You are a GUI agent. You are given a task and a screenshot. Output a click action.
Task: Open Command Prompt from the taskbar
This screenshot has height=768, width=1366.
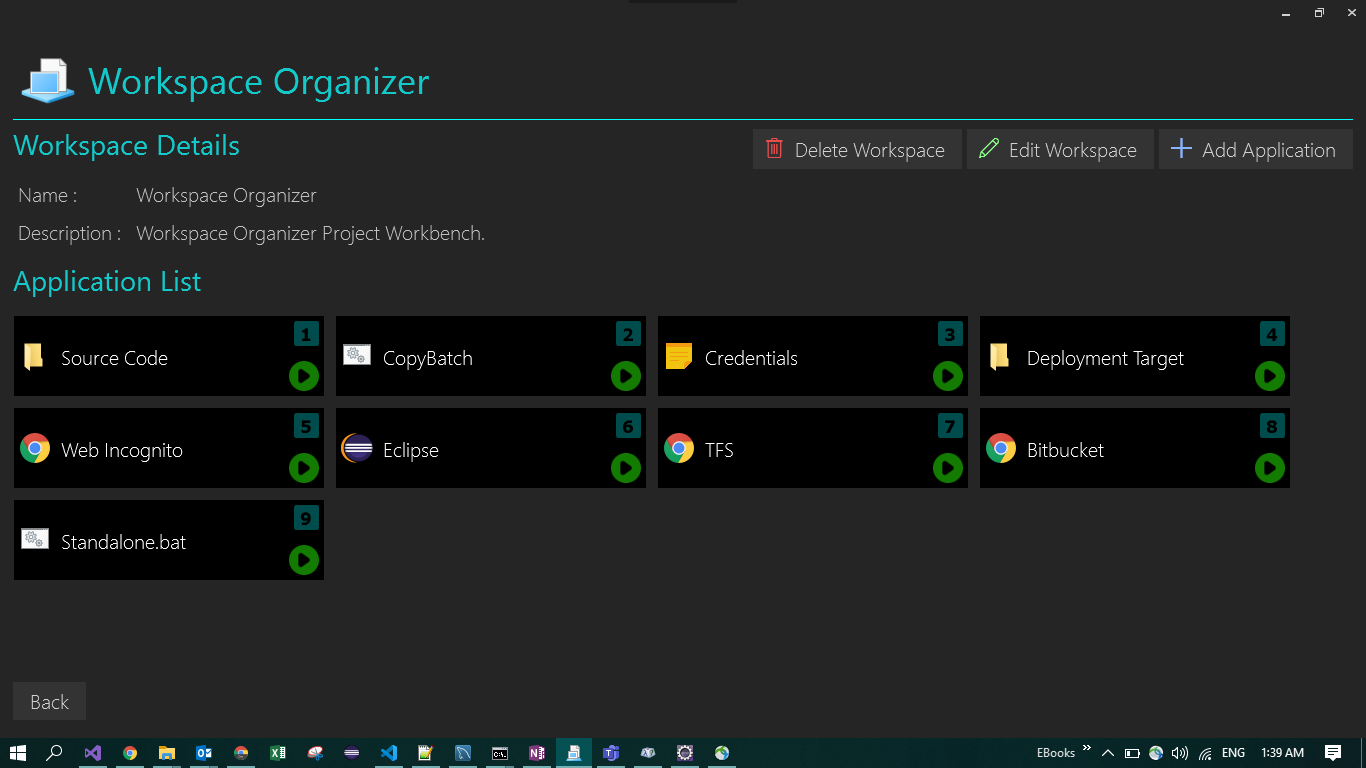pos(500,753)
